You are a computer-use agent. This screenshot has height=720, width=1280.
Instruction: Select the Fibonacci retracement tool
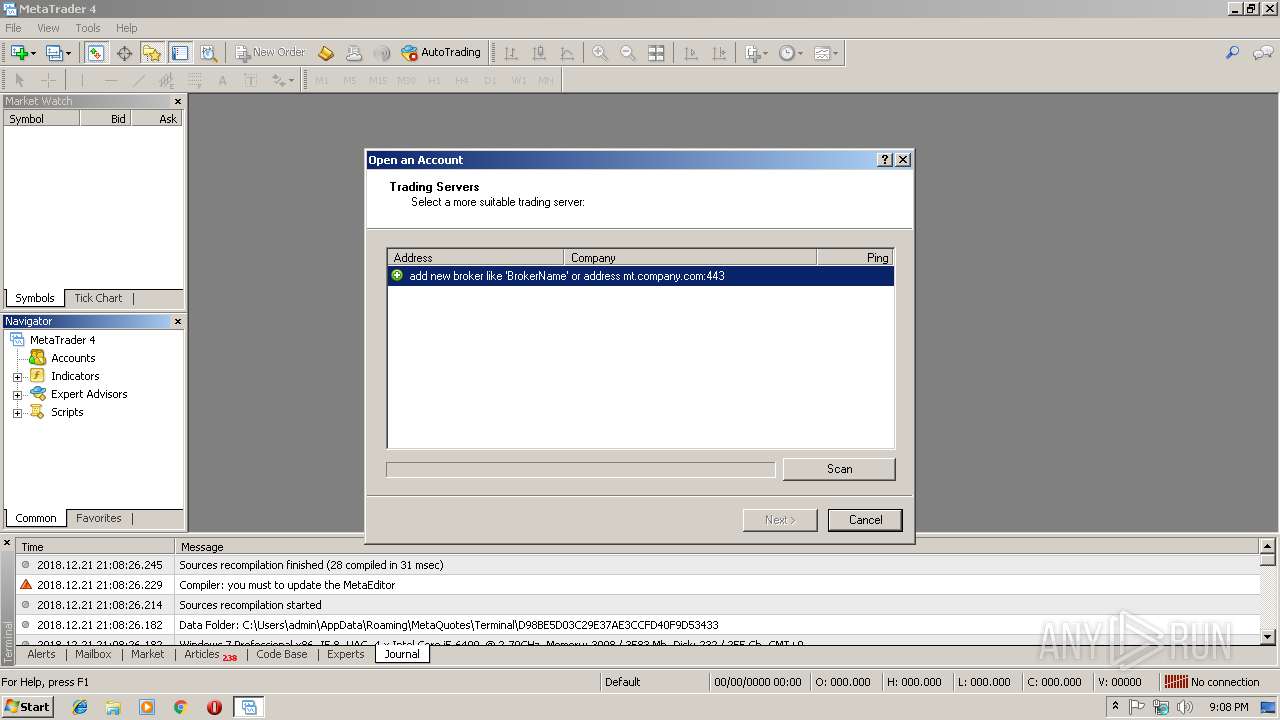[194, 80]
